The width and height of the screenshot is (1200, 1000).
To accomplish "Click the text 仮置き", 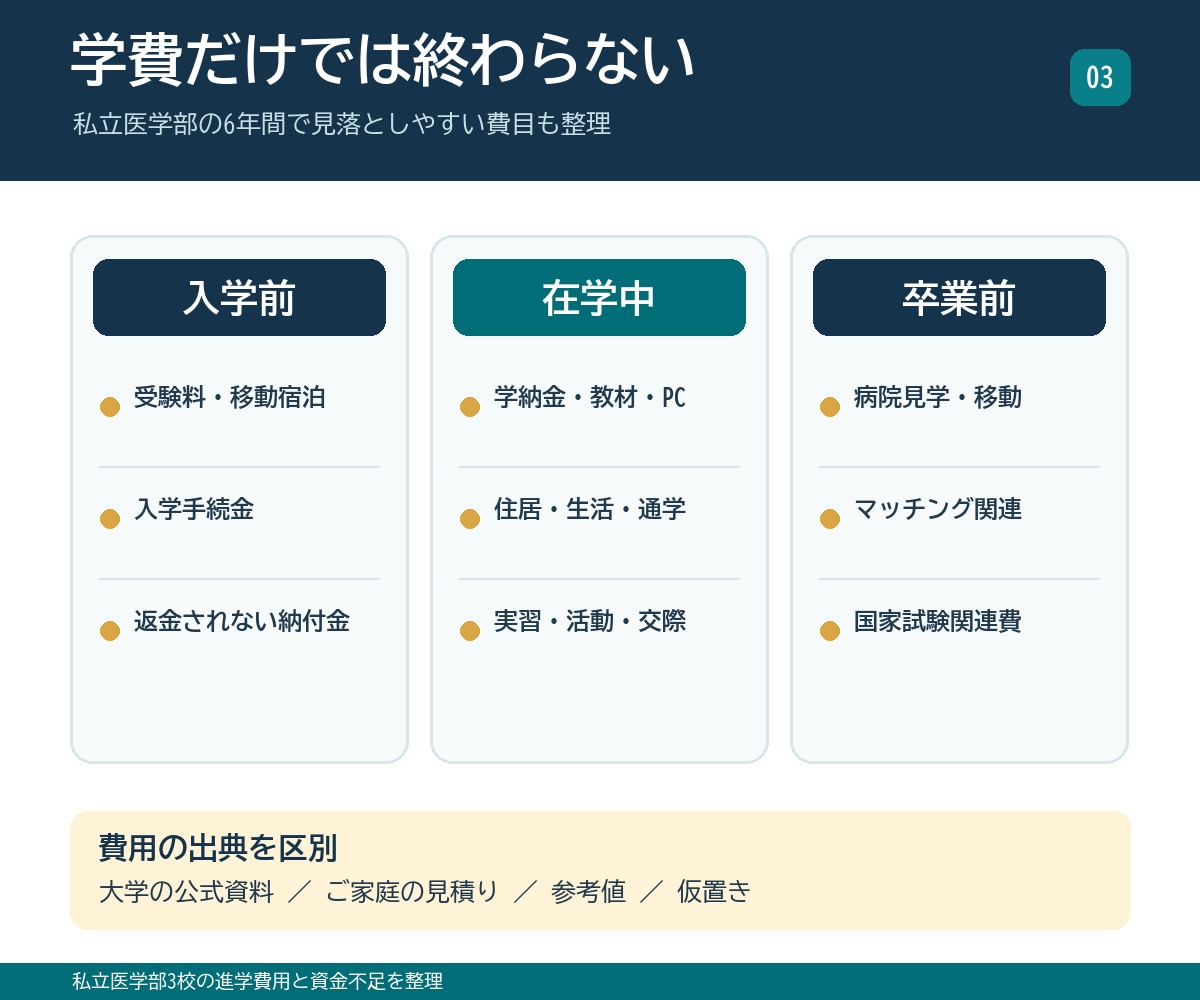I will (713, 892).
